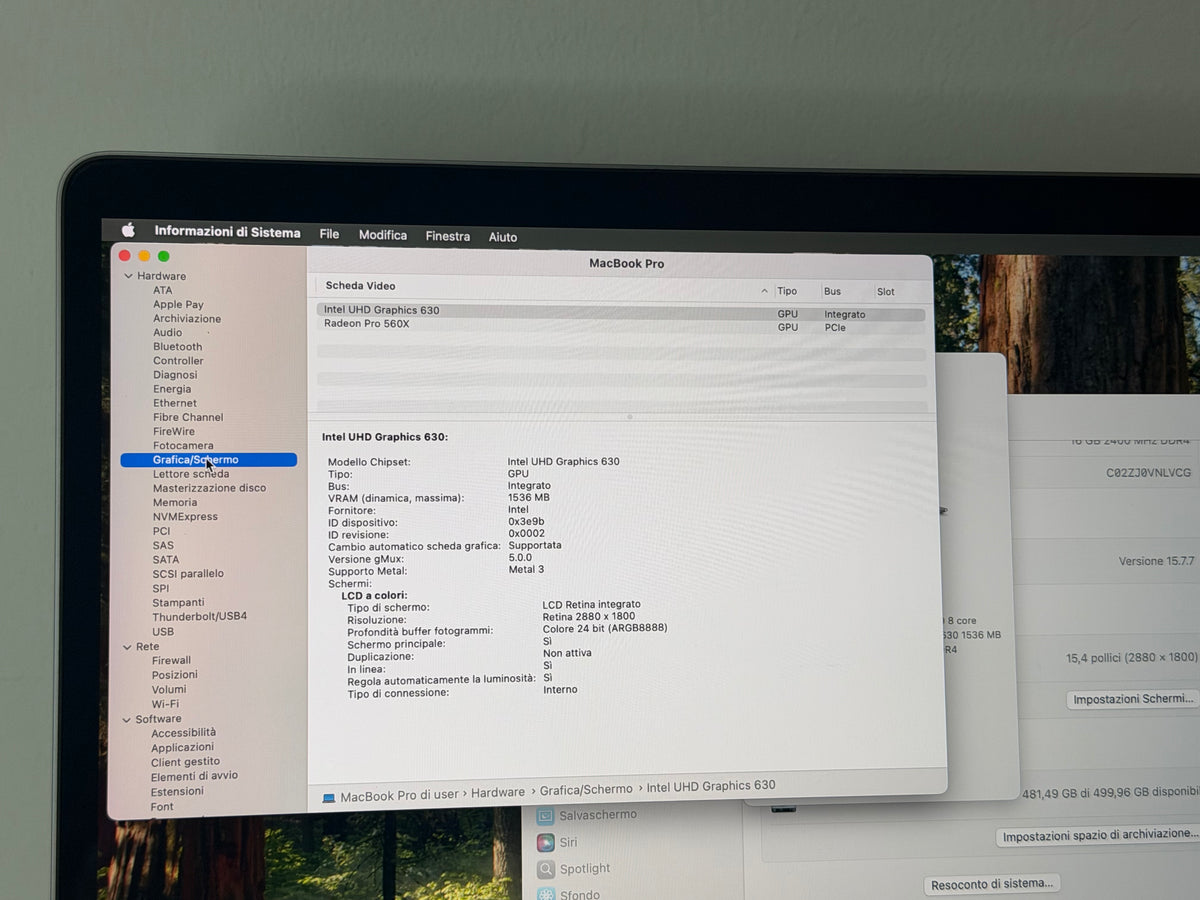Image resolution: width=1200 pixels, height=900 pixels.
Task: Select Firewall under Rete
Action: [171, 660]
